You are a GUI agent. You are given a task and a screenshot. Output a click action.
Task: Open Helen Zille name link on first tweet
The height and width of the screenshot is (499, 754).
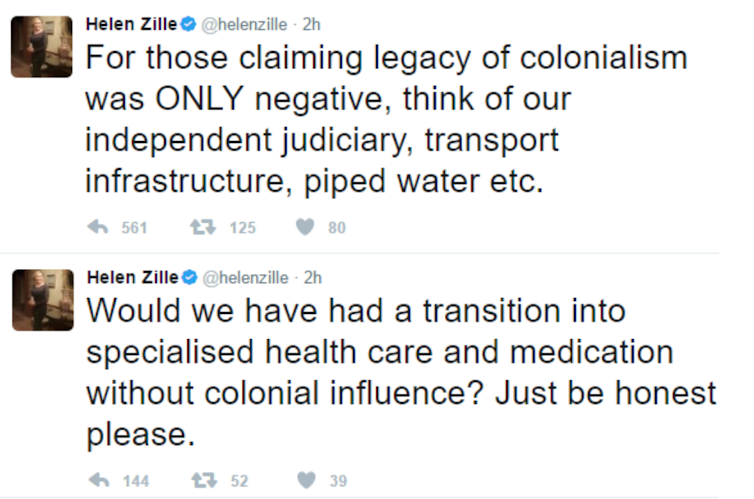(132, 23)
